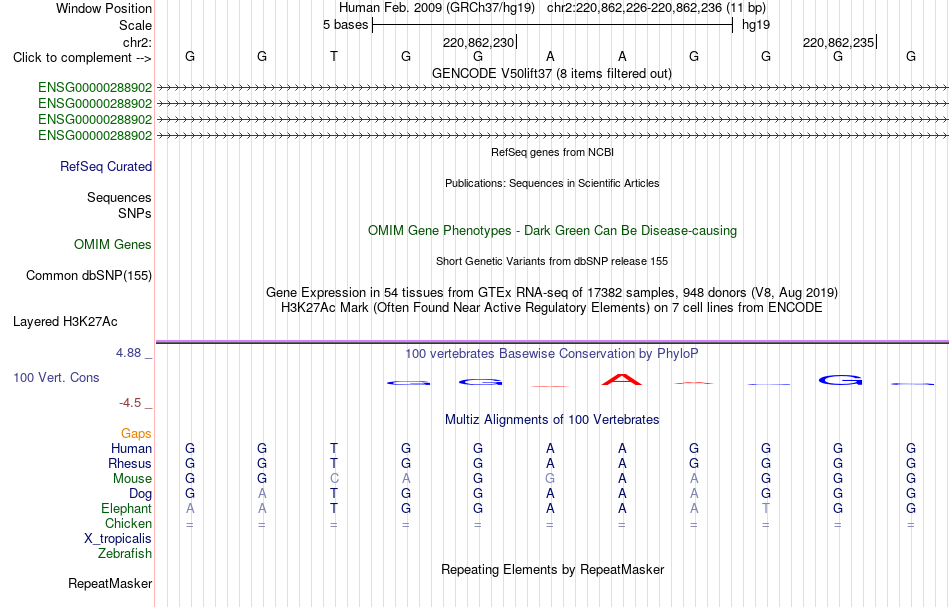Click 'Repeating Elements by RepeatMasker' heading
Screen dimensions: 950x607
click(x=553, y=569)
